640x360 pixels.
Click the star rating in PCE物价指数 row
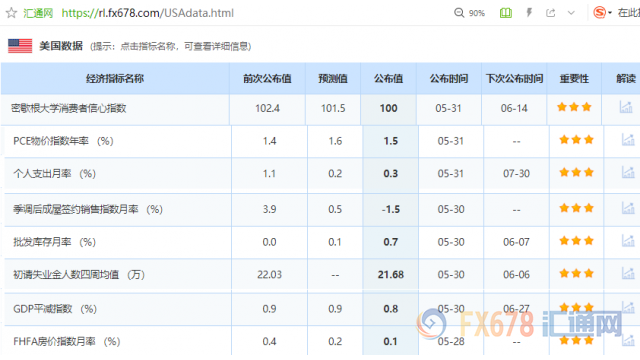[576, 140]
